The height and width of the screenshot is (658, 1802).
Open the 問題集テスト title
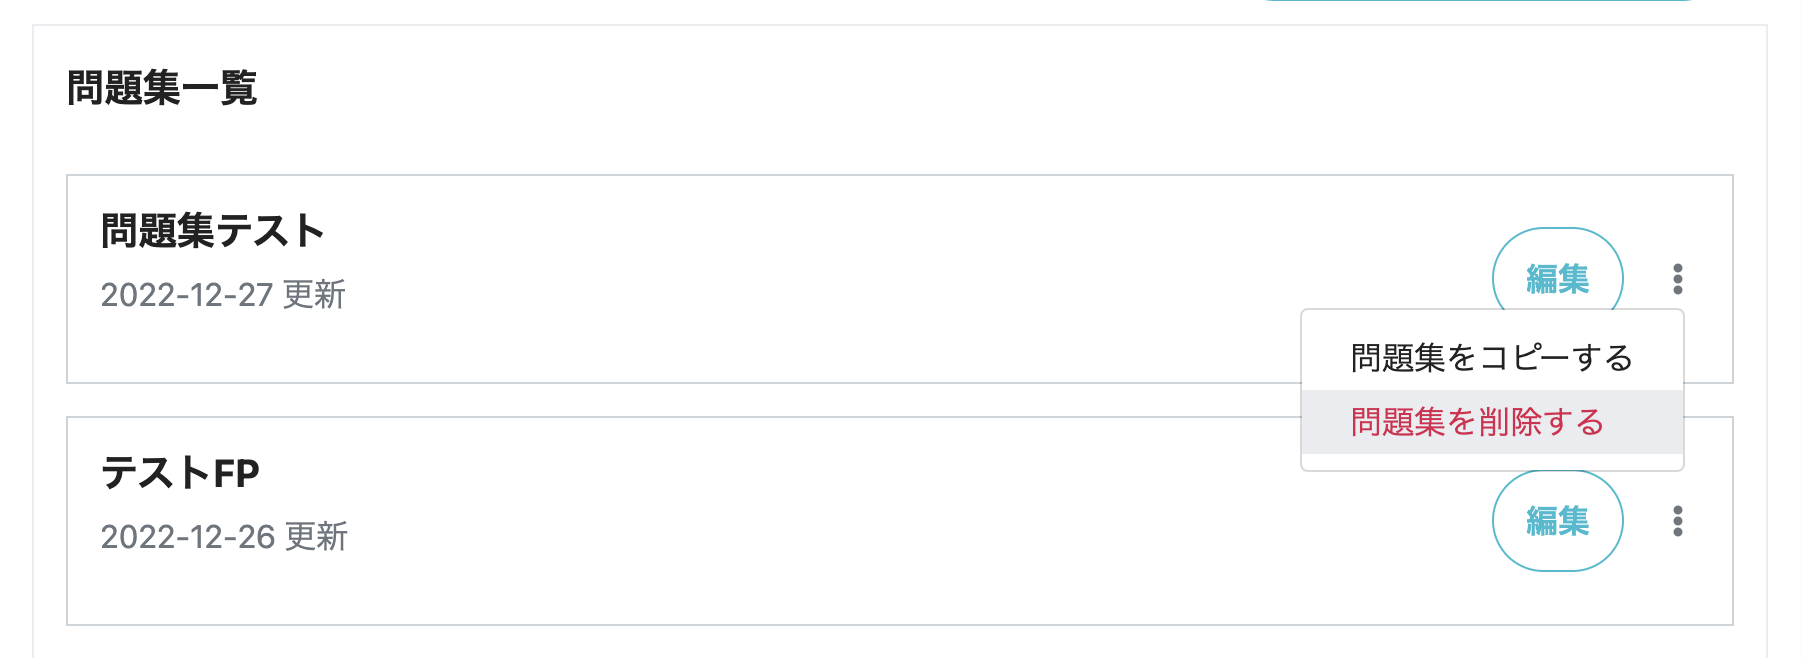213,231
